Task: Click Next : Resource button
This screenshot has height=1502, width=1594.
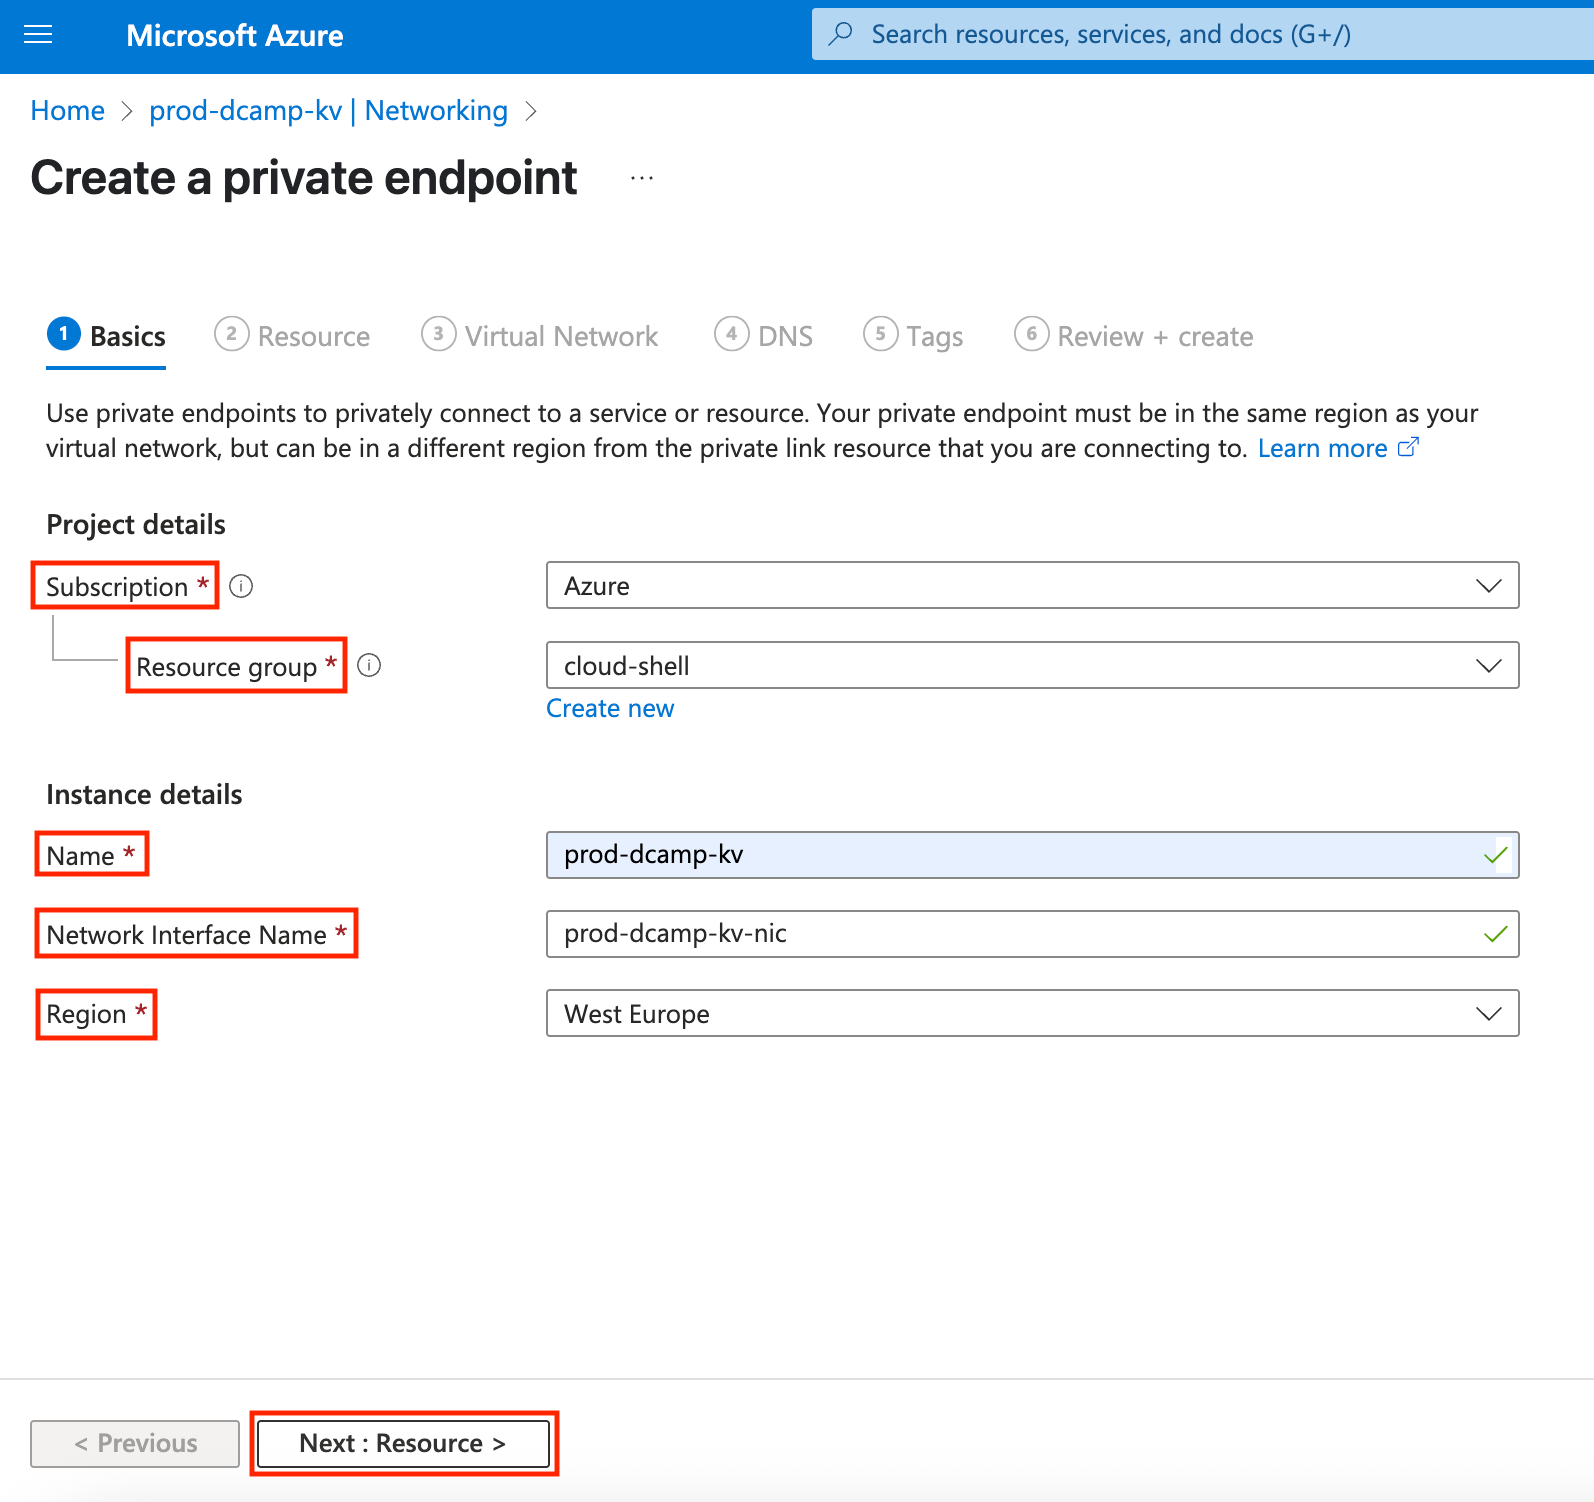Action: pyautogui.click(x=403, y=1444)
